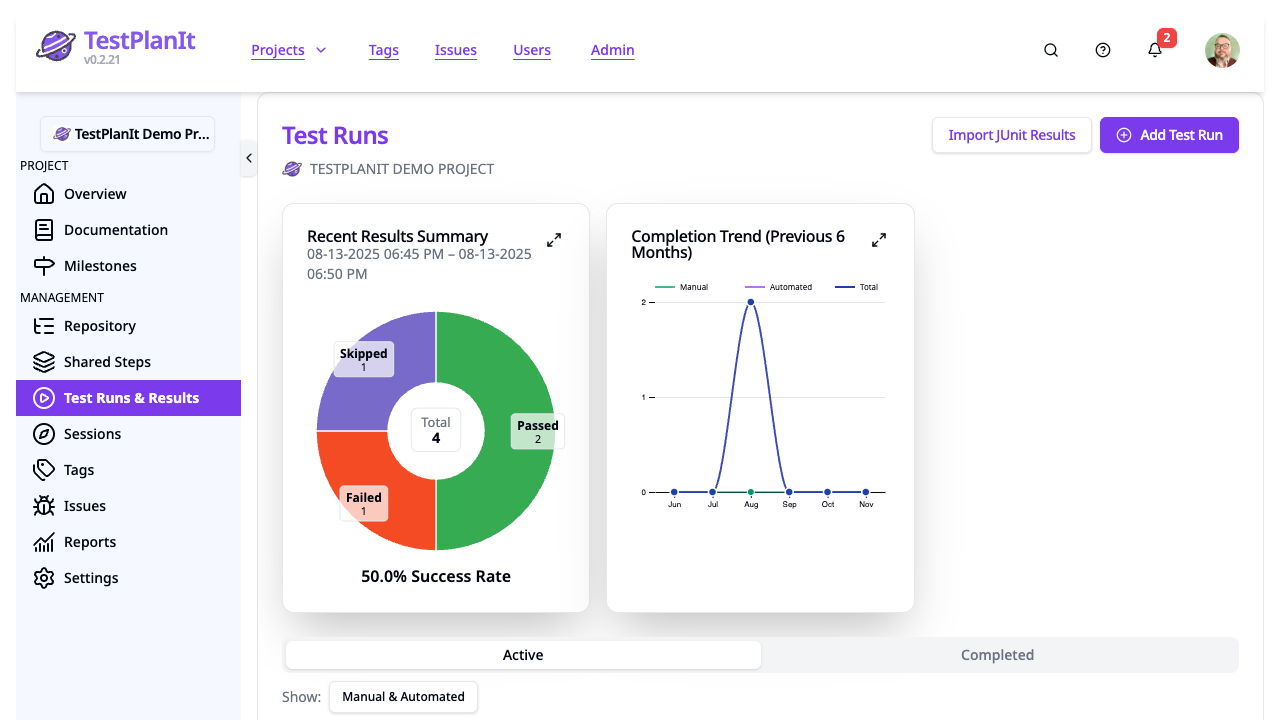Viewport: 1280px width, 720px height.
Task: Switch to the Completed test runs tab
Action: [997, 654]
